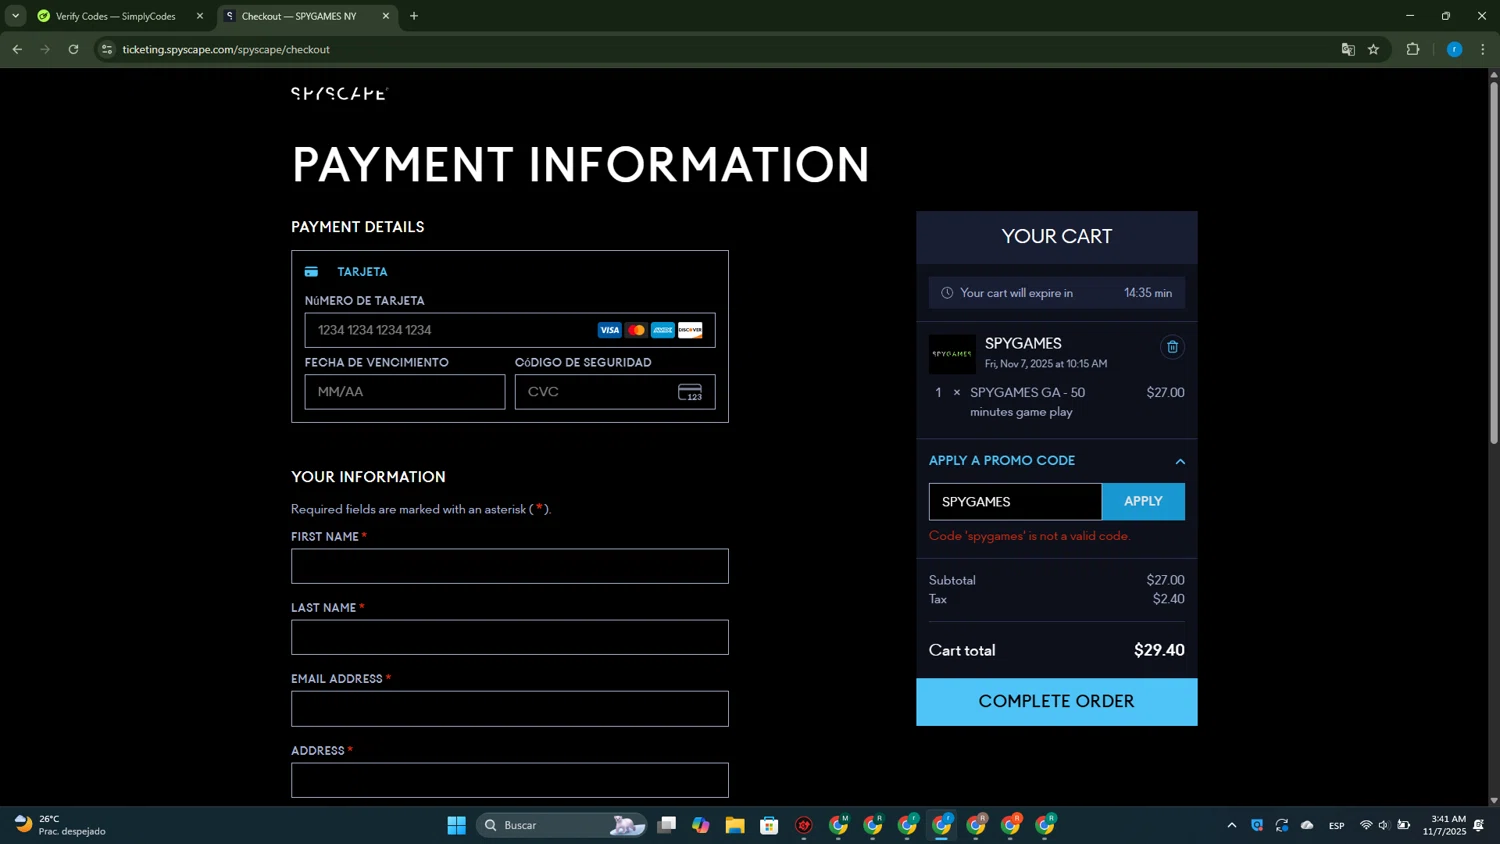Viewport: 1500px width, 844px height.
Task: Click the SPYSCAPE logo
Action: tap(339, 93)
